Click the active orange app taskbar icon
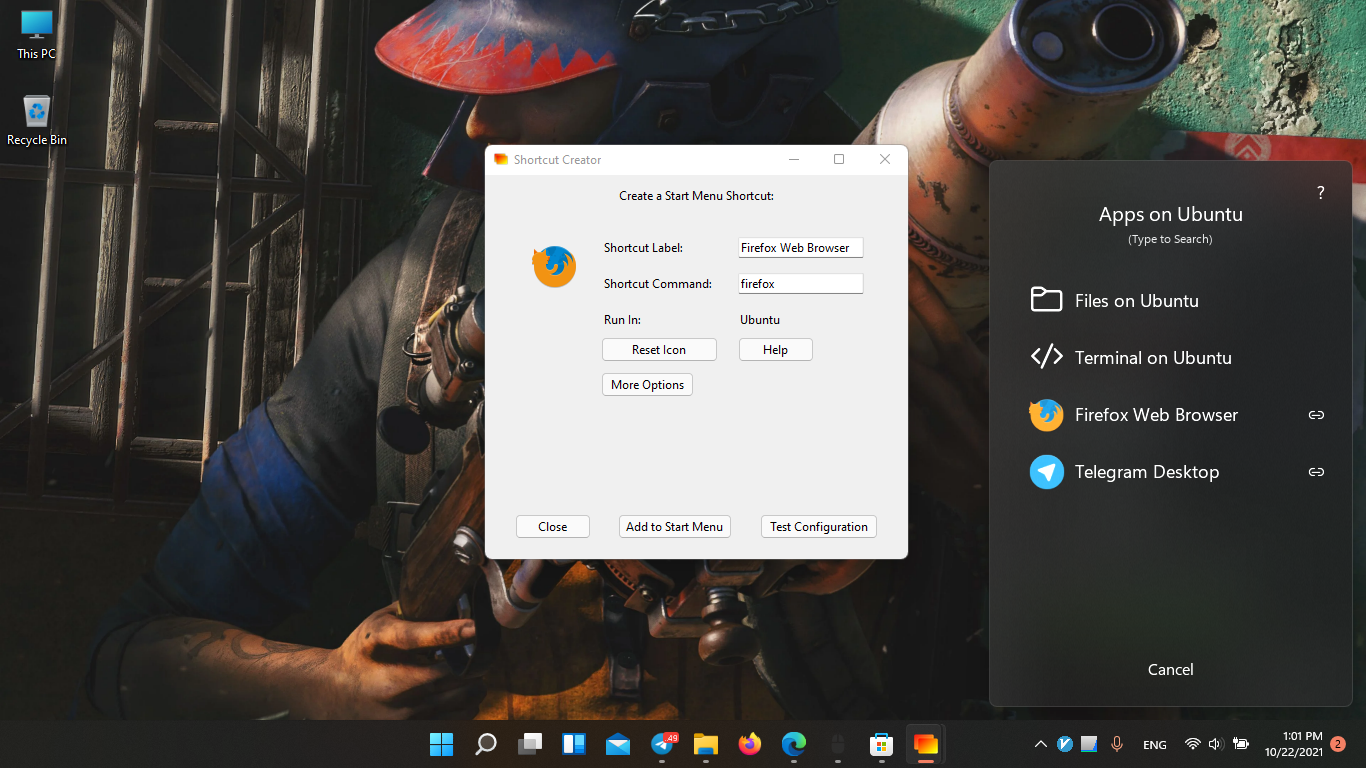Image resolution: width=1366 pixels, height=768 pixels. point(925,744)
